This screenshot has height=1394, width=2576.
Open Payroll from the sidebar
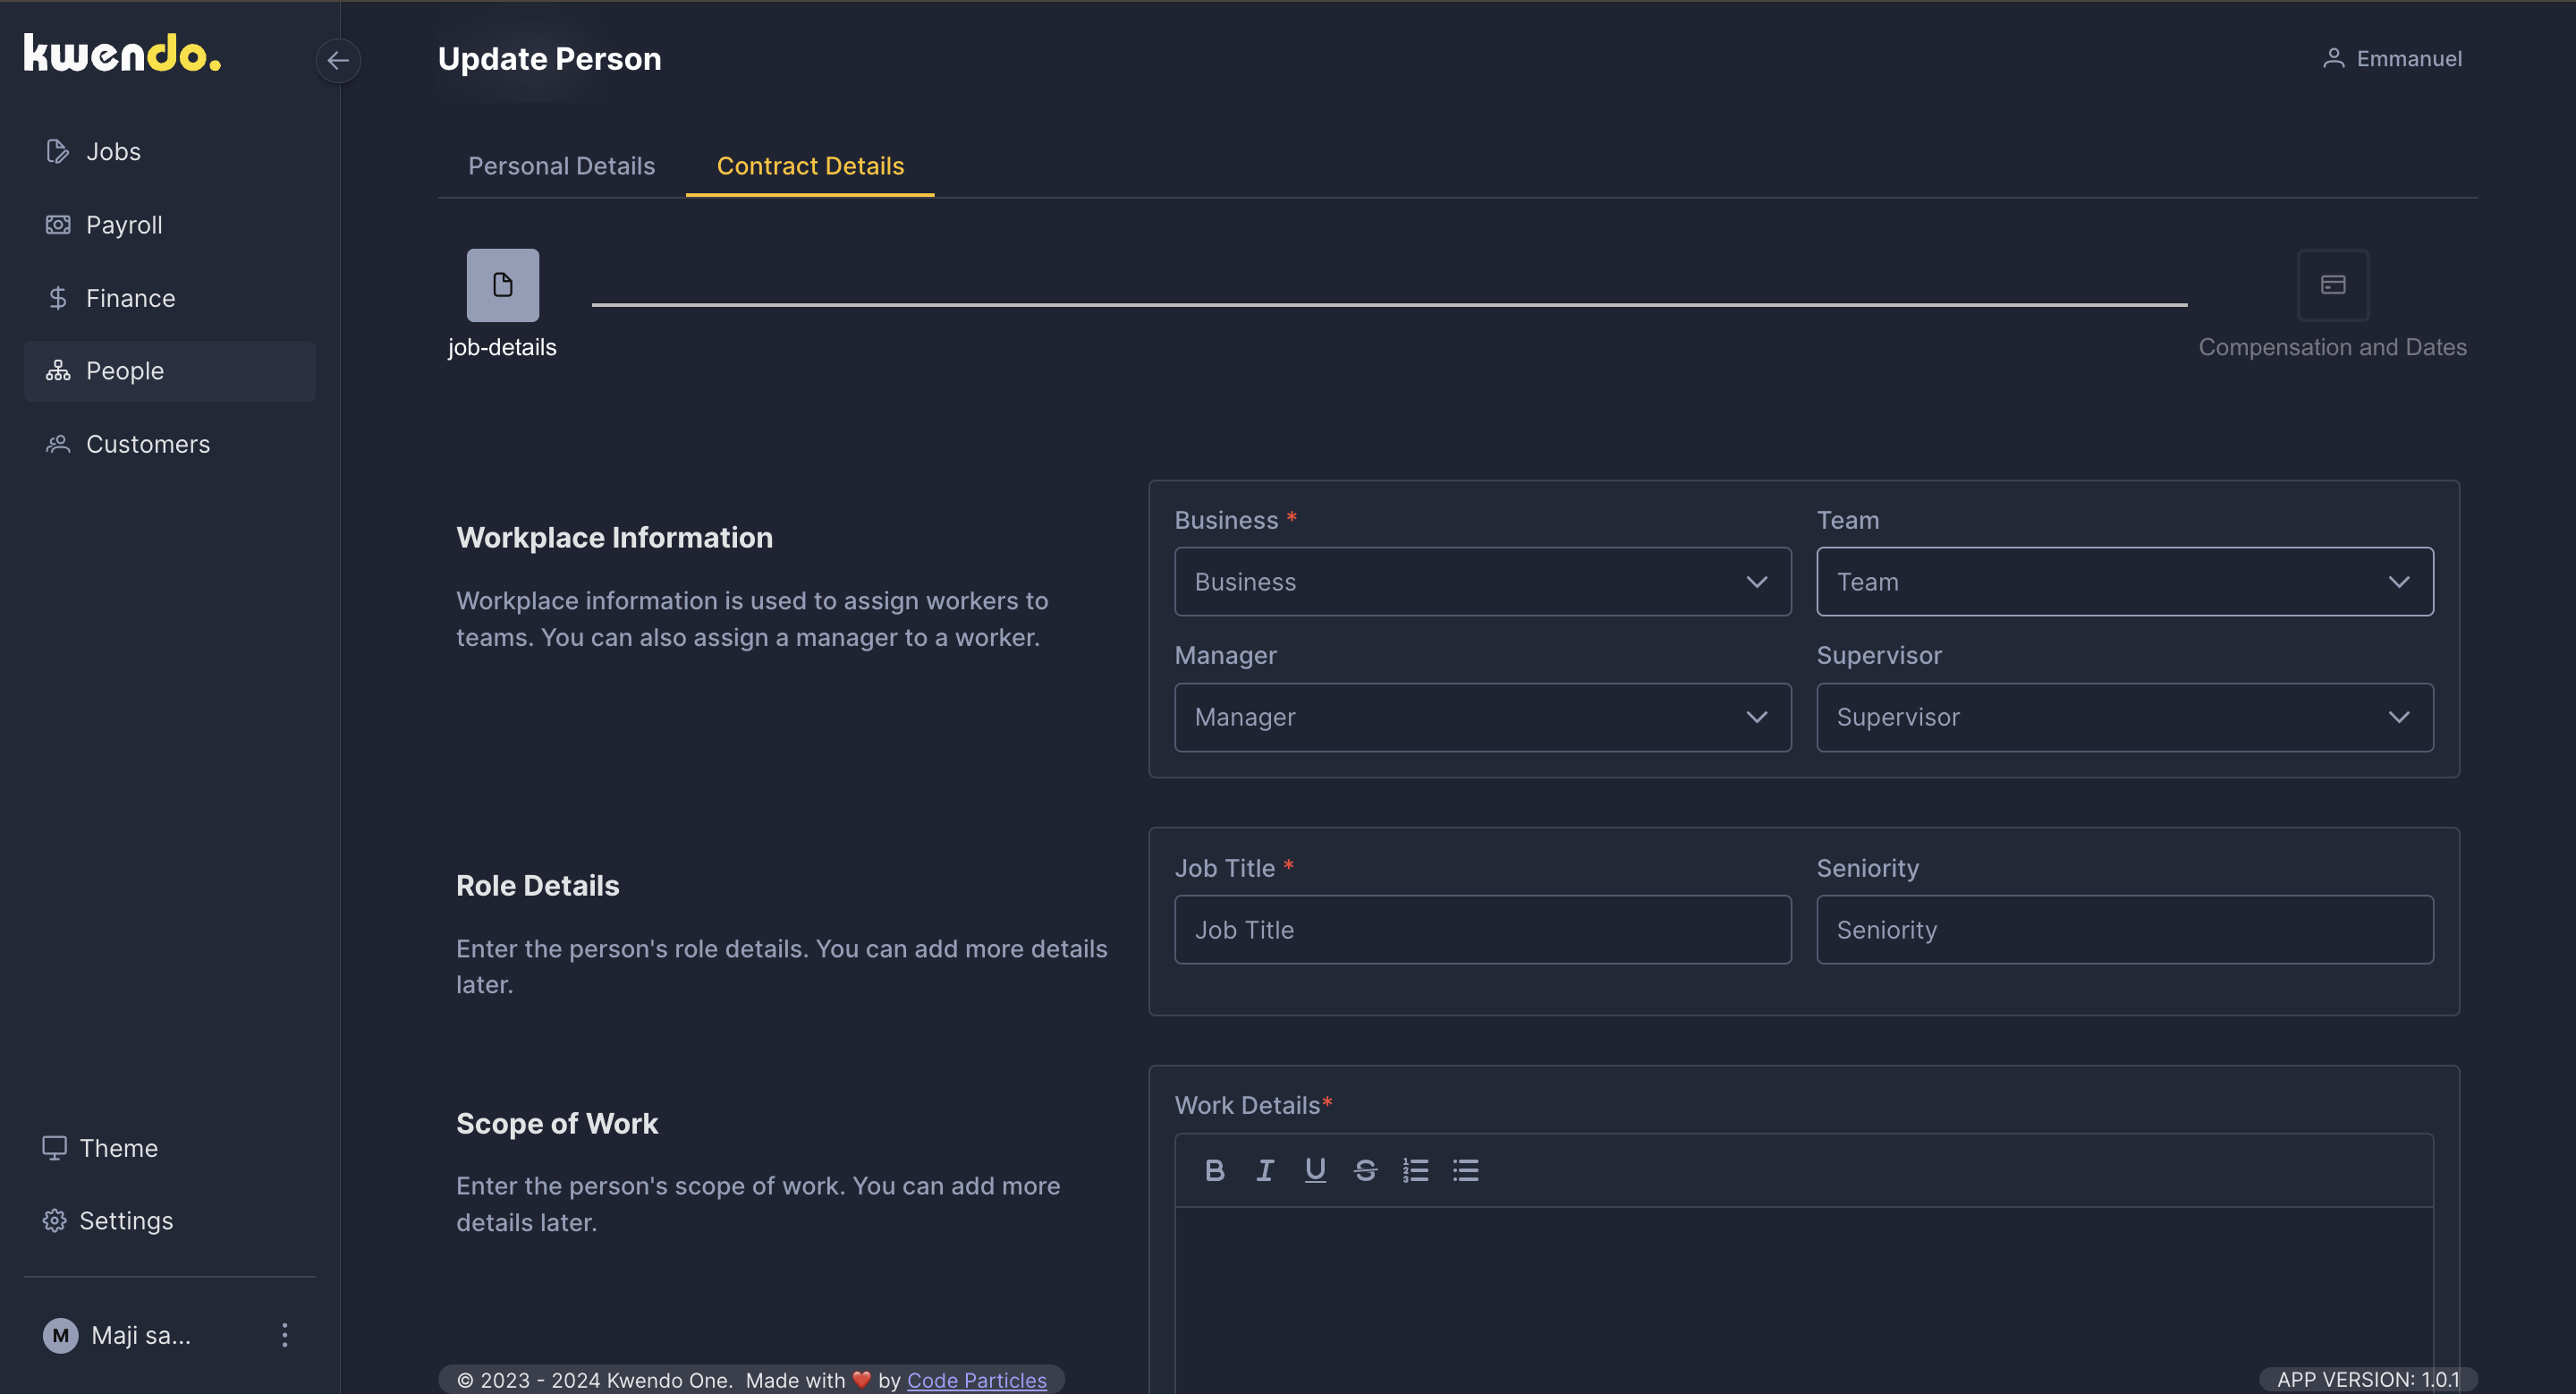coord(169,224)
